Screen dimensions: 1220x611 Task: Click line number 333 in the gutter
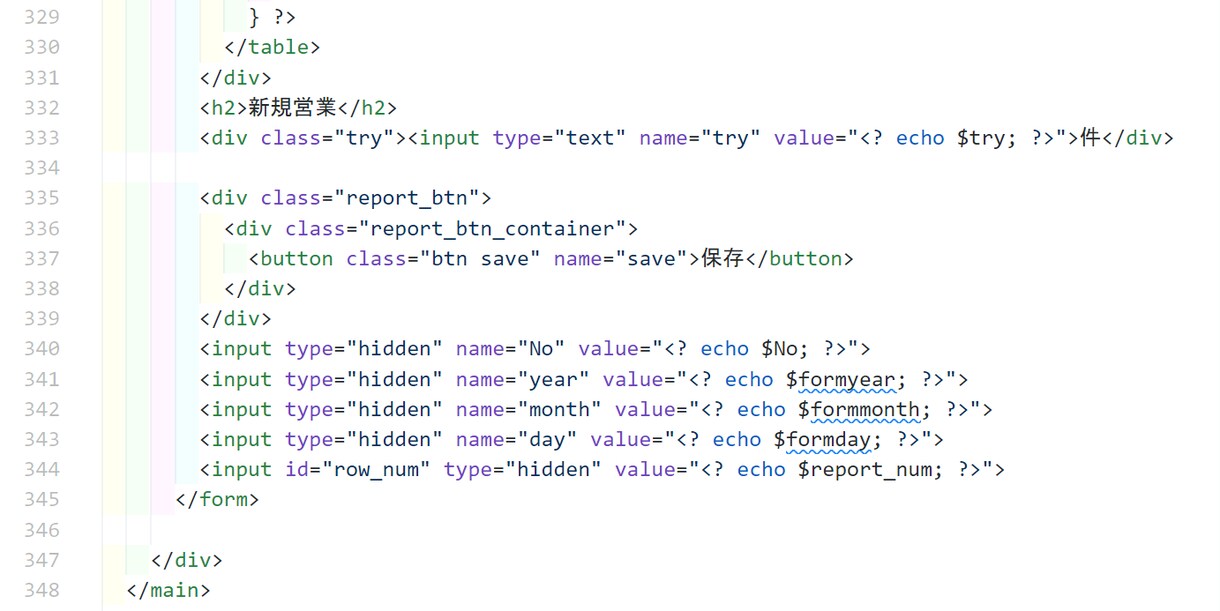(x=42, y=137)
